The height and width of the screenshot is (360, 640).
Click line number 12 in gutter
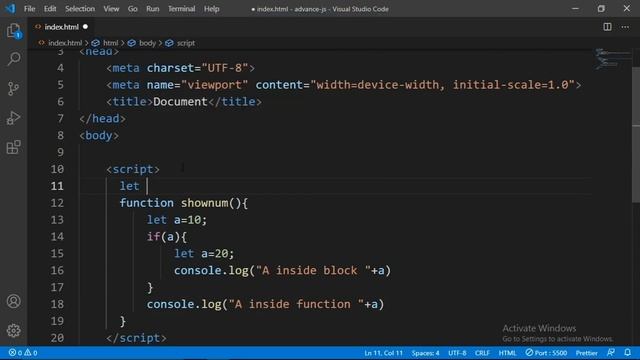pos(57,203)
